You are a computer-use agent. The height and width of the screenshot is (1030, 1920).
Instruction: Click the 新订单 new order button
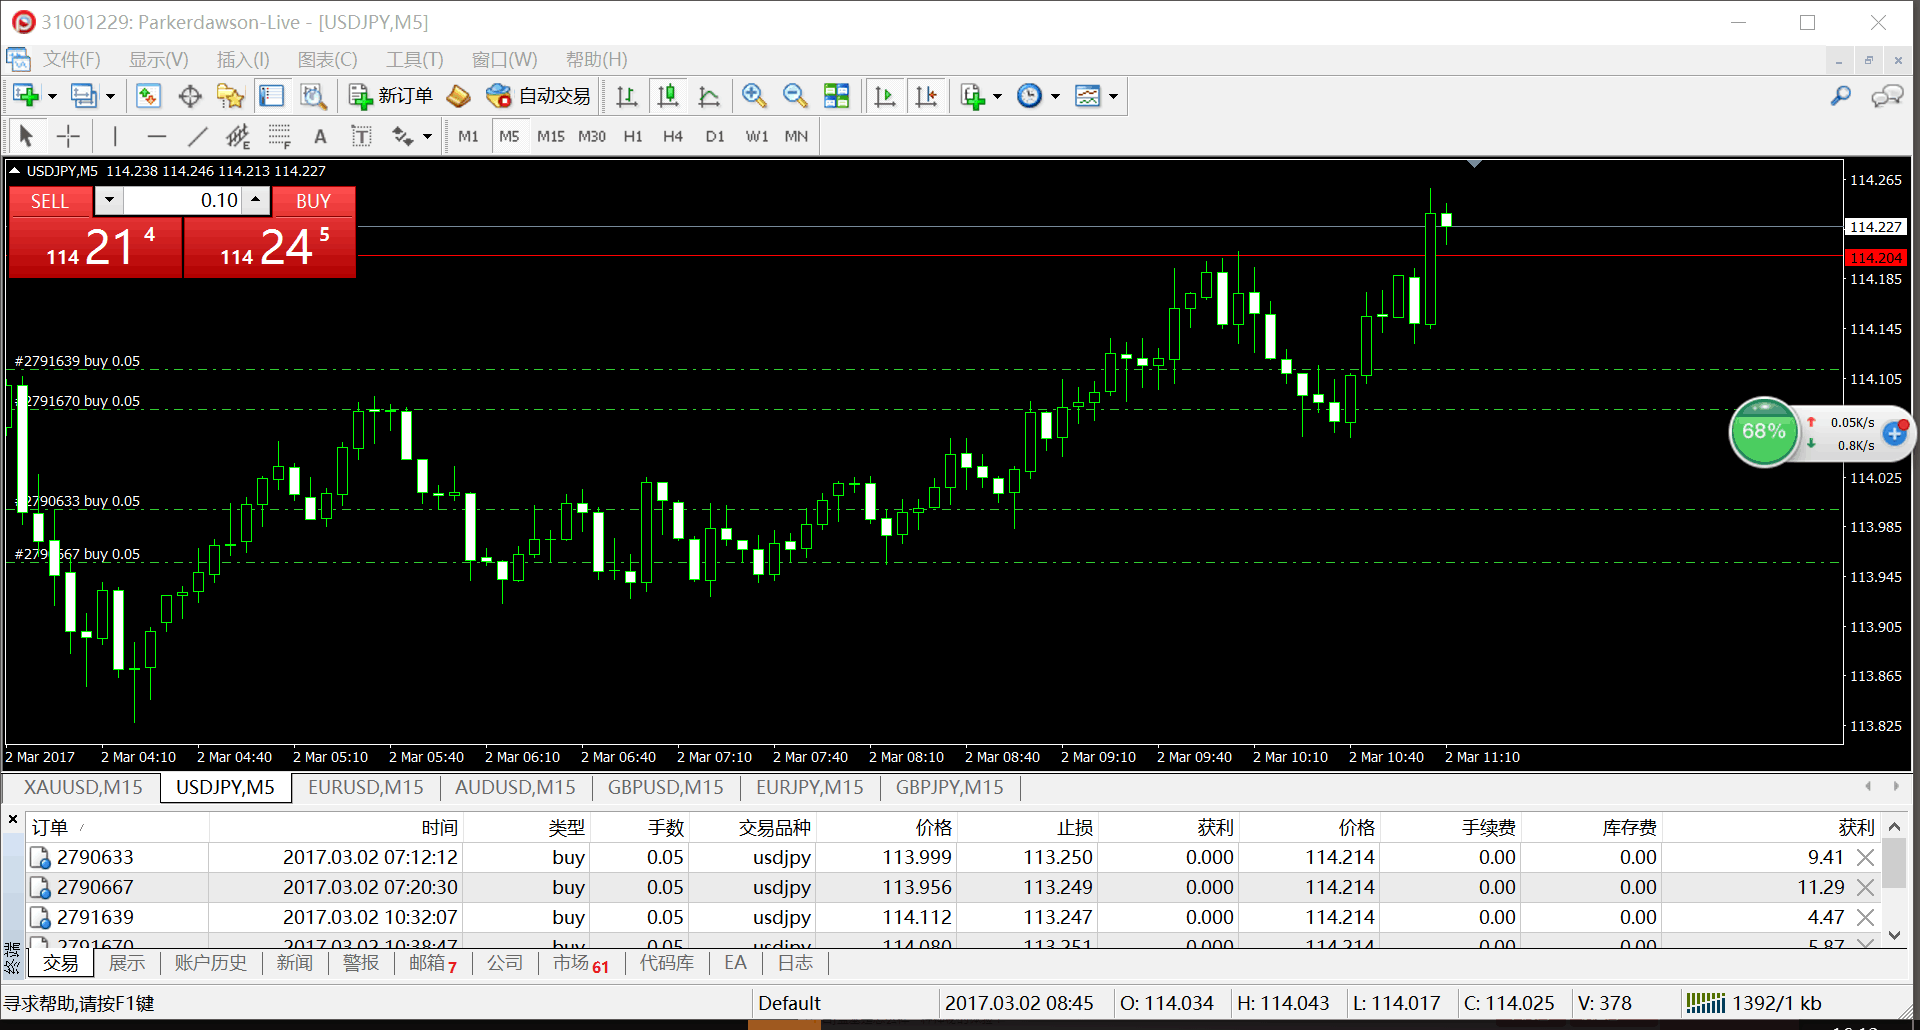(x=390, y=96)
